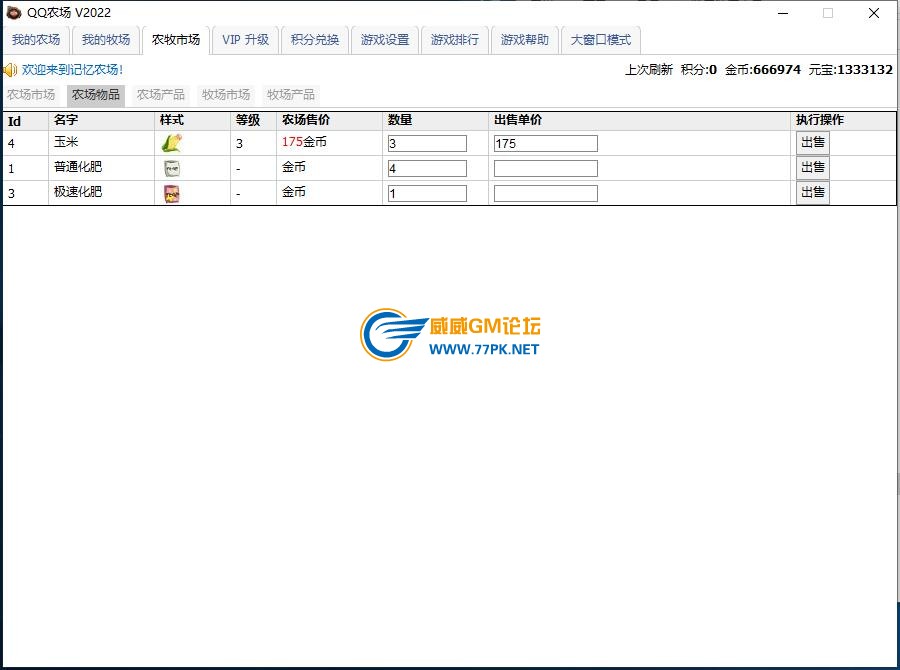Click 玉米 quantity field showing 3
Screen dimensions: 900x670
(428, 144)
